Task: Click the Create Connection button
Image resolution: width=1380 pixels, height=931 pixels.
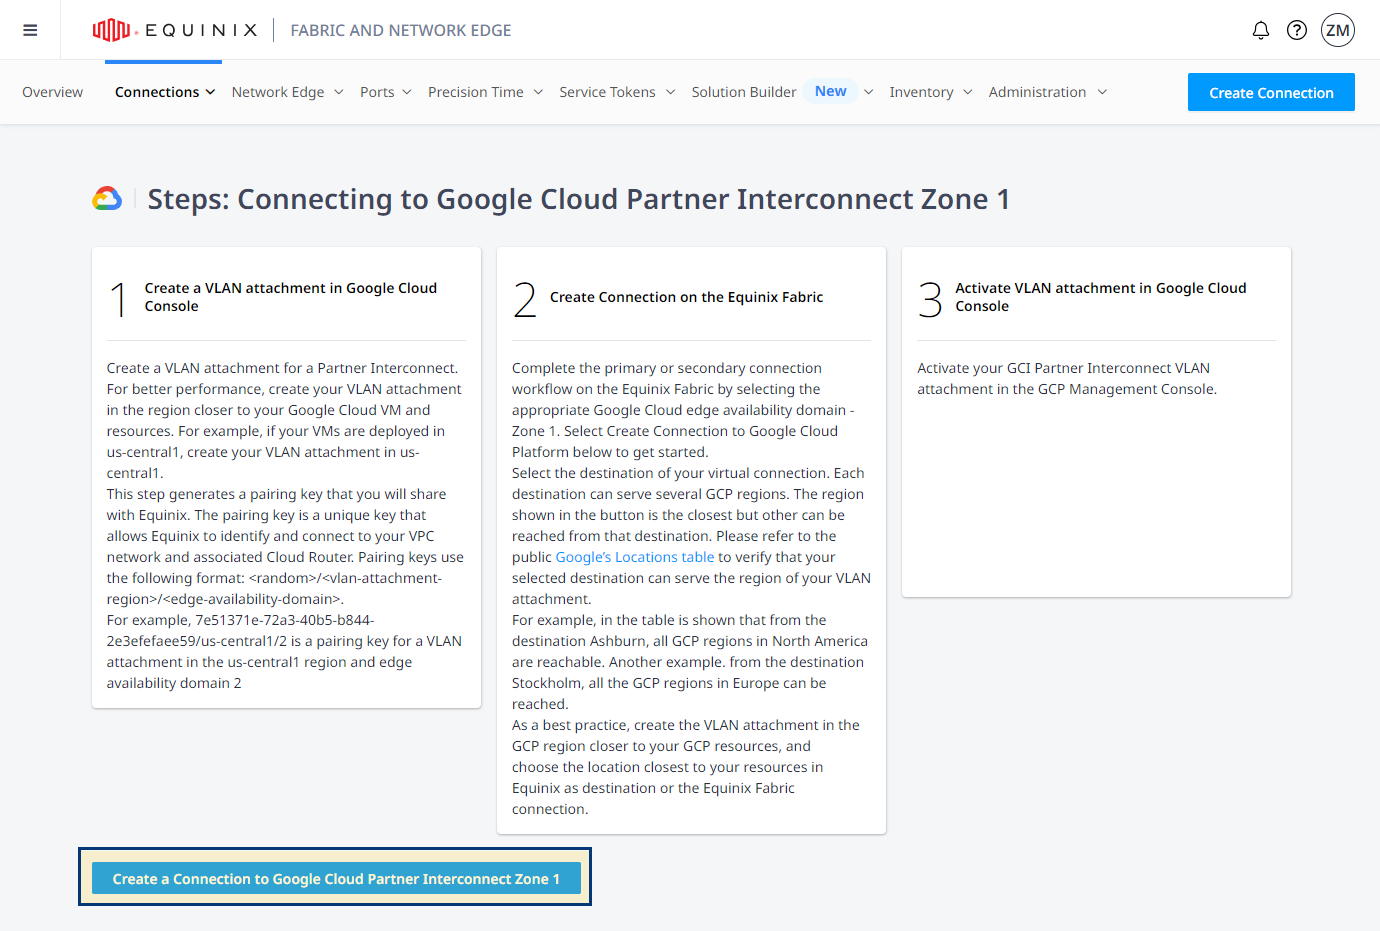Action: coord(1271,92)
